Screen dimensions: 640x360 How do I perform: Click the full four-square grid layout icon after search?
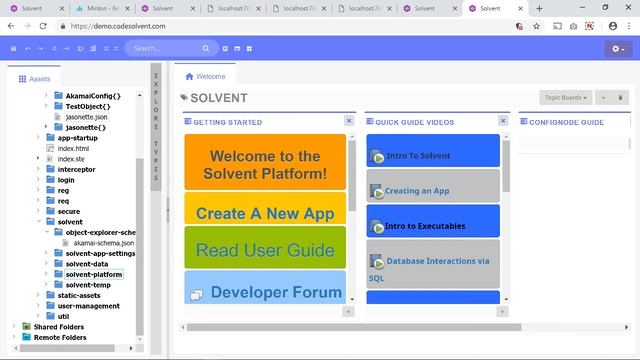249,49
